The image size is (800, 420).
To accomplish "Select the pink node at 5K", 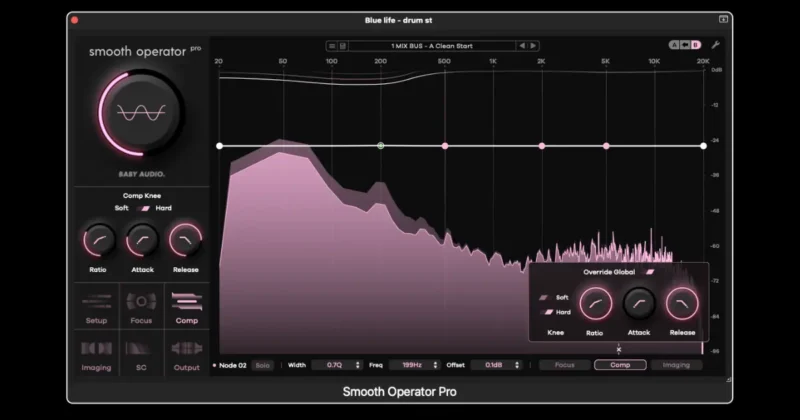I will point(606,146).
